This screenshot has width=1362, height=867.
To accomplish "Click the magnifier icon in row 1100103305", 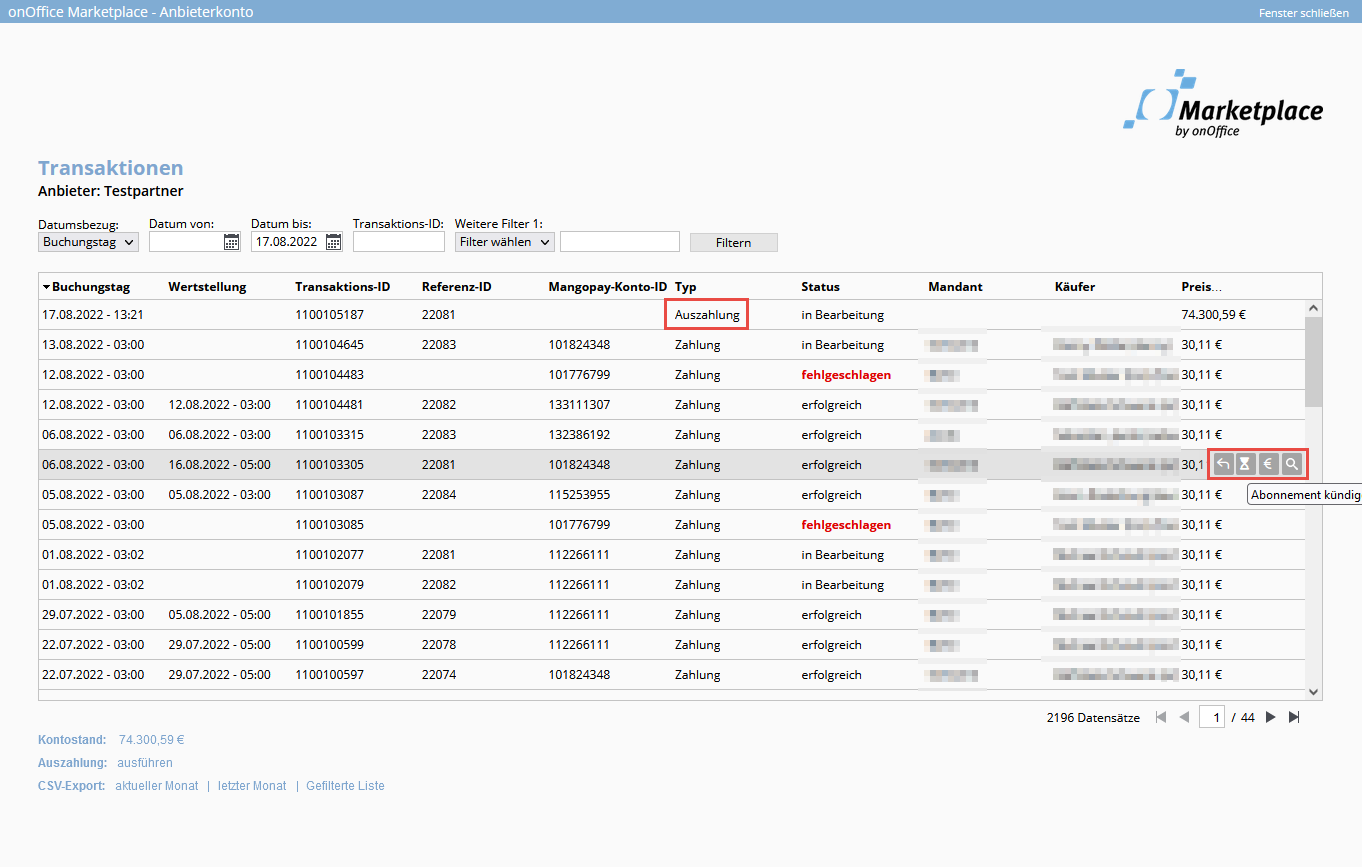I will coord(1292,464).
